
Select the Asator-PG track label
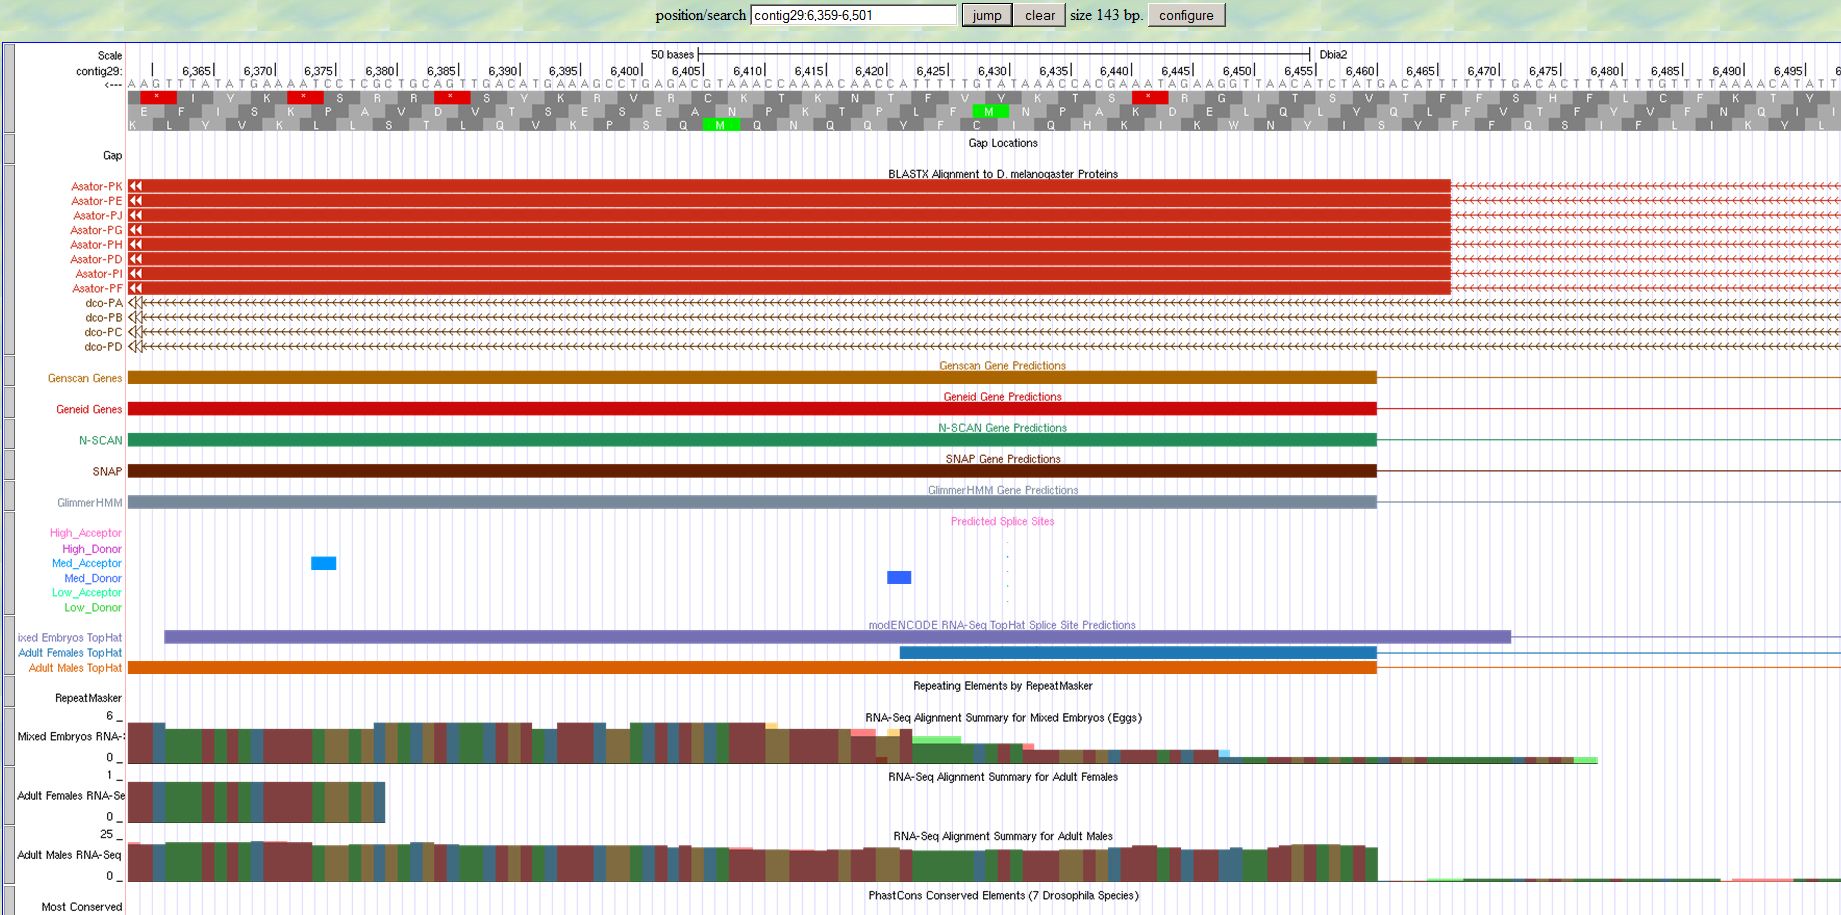tap(97, 230)
